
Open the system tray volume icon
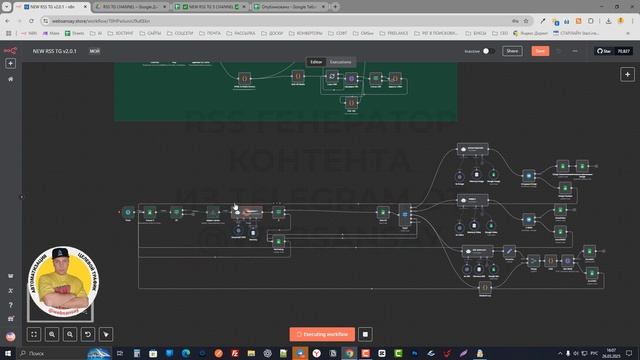tap(576, 353)
